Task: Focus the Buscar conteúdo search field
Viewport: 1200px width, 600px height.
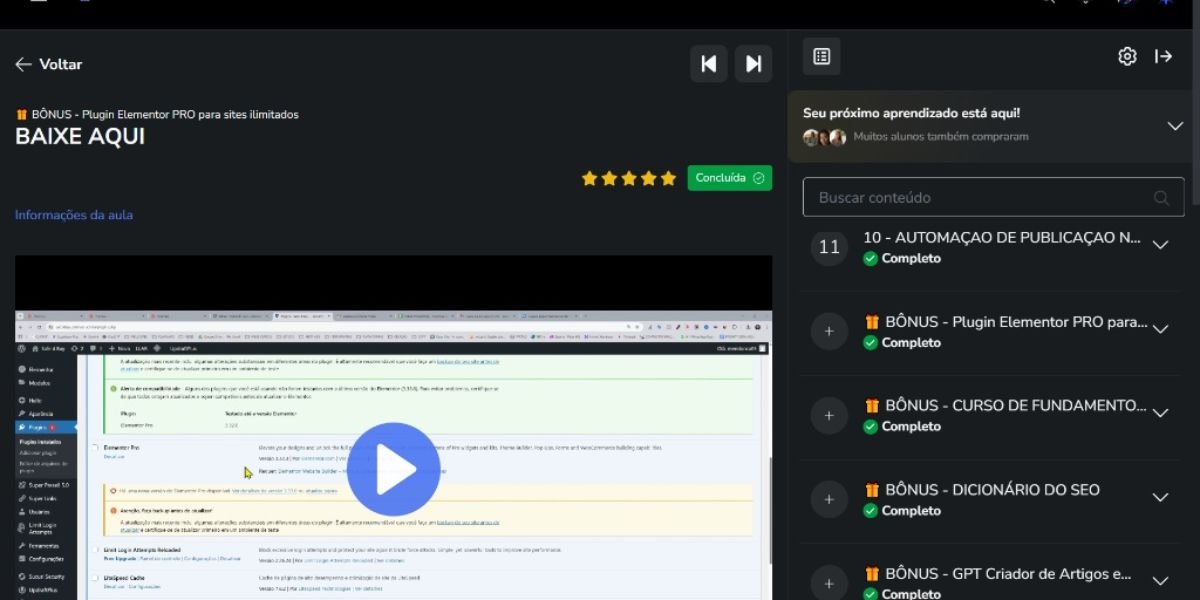Action: point(993,197)
